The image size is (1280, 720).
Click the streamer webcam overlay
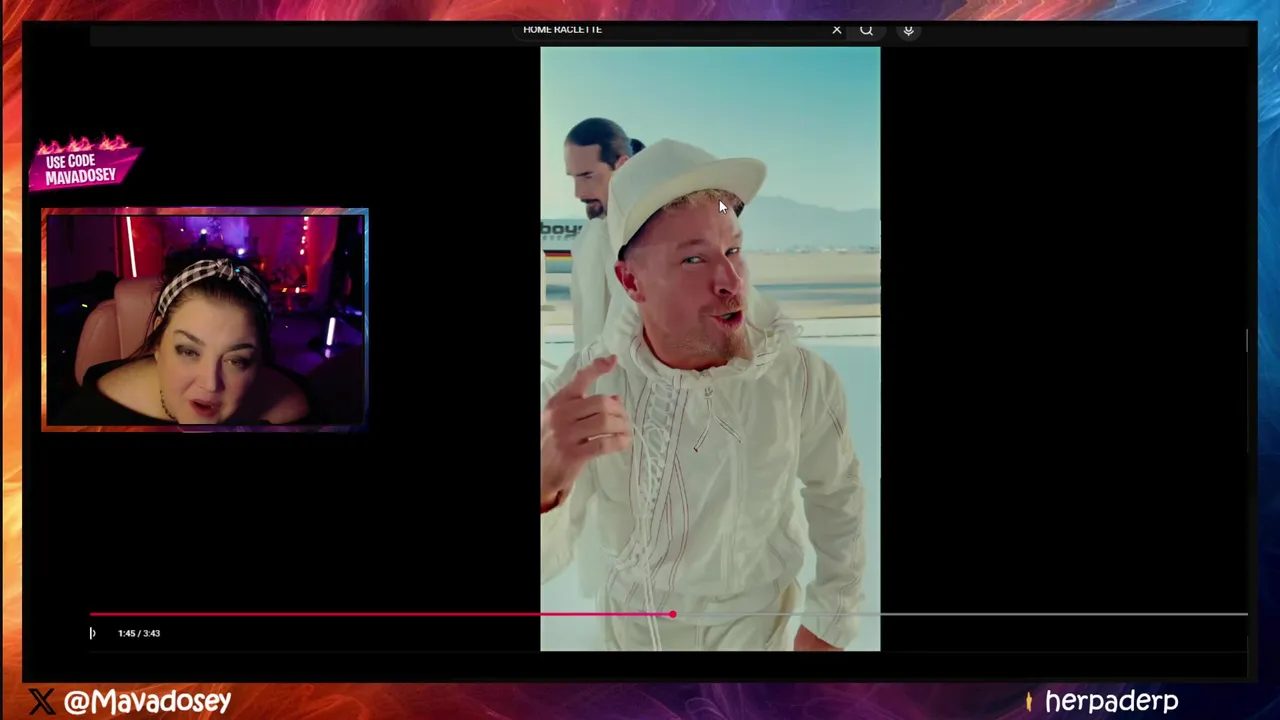point(205,320)
